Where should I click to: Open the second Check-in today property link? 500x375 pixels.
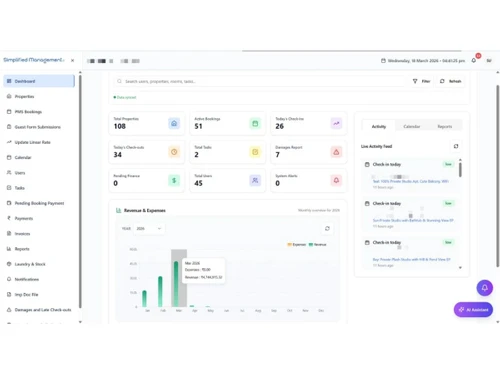[413, 220]
